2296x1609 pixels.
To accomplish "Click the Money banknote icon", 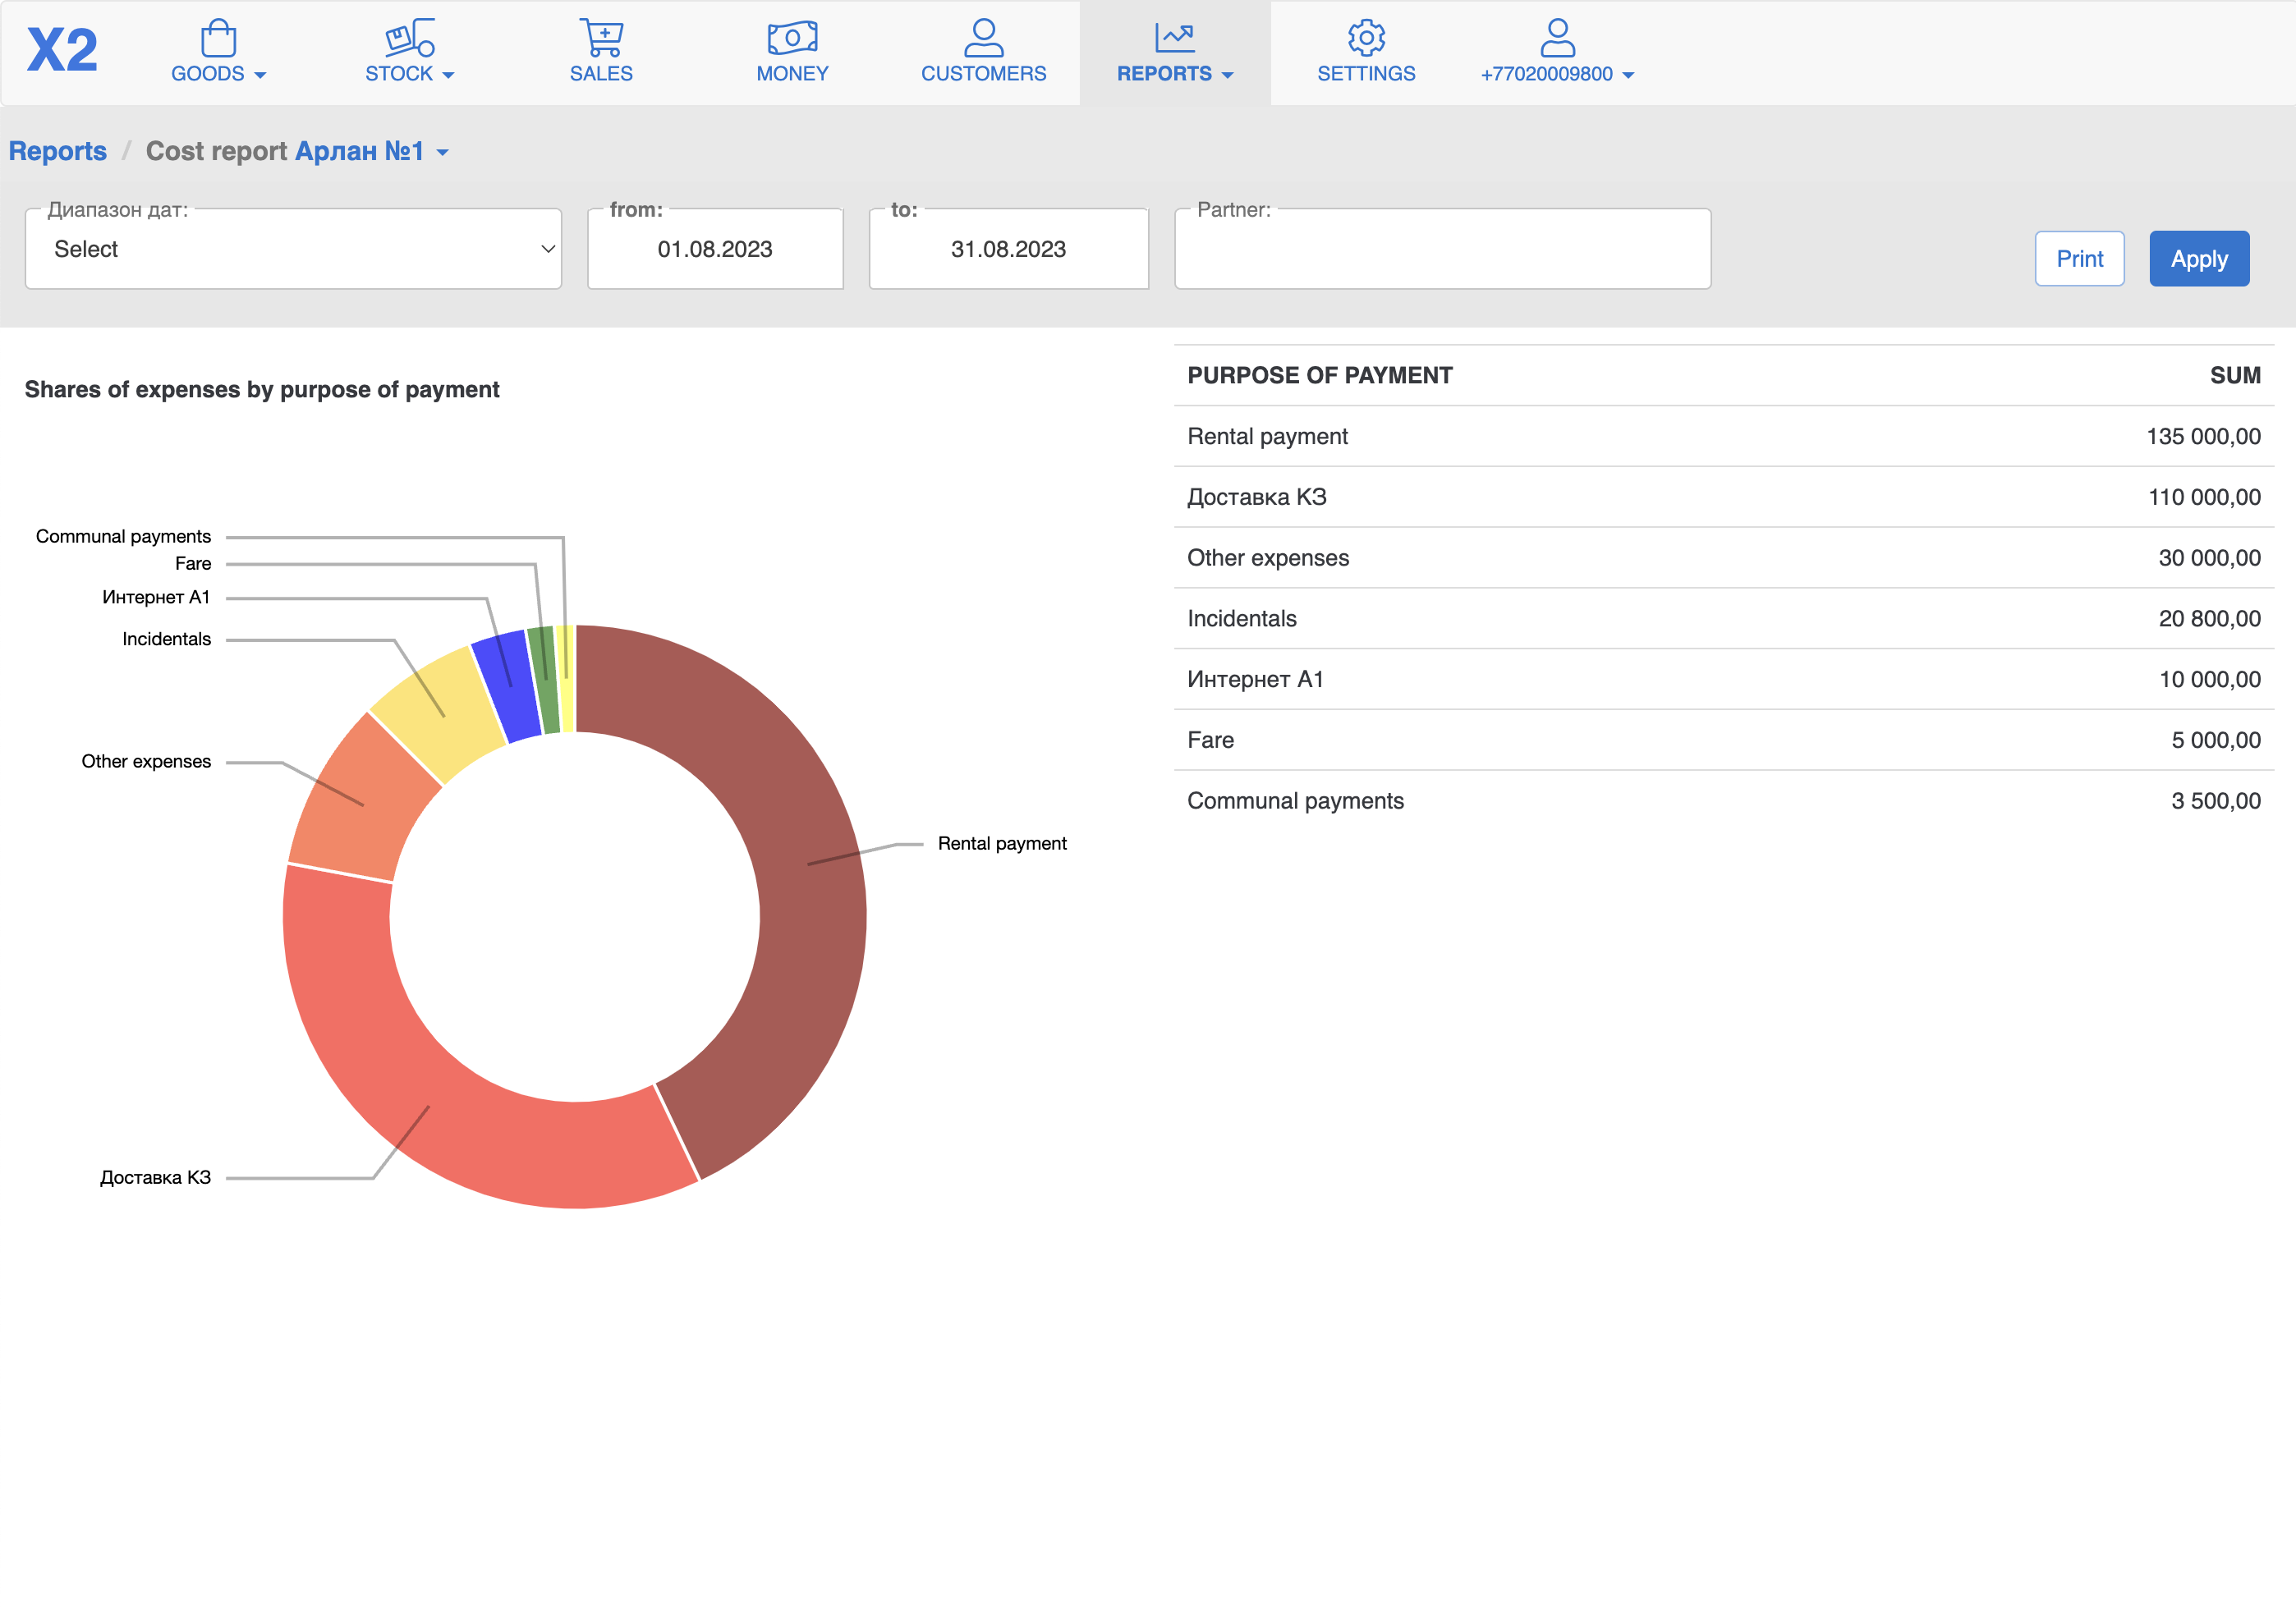I will [792, 38].
